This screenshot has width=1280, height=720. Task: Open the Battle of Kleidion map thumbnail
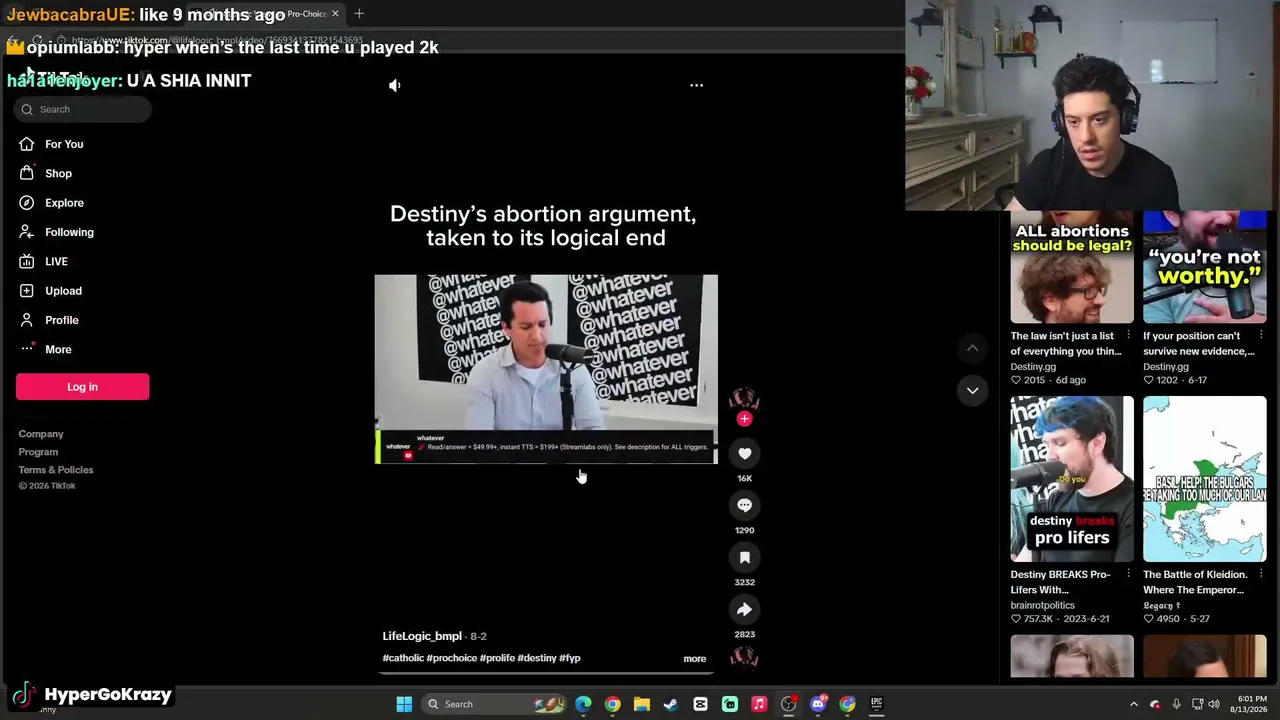(1205, 479)
